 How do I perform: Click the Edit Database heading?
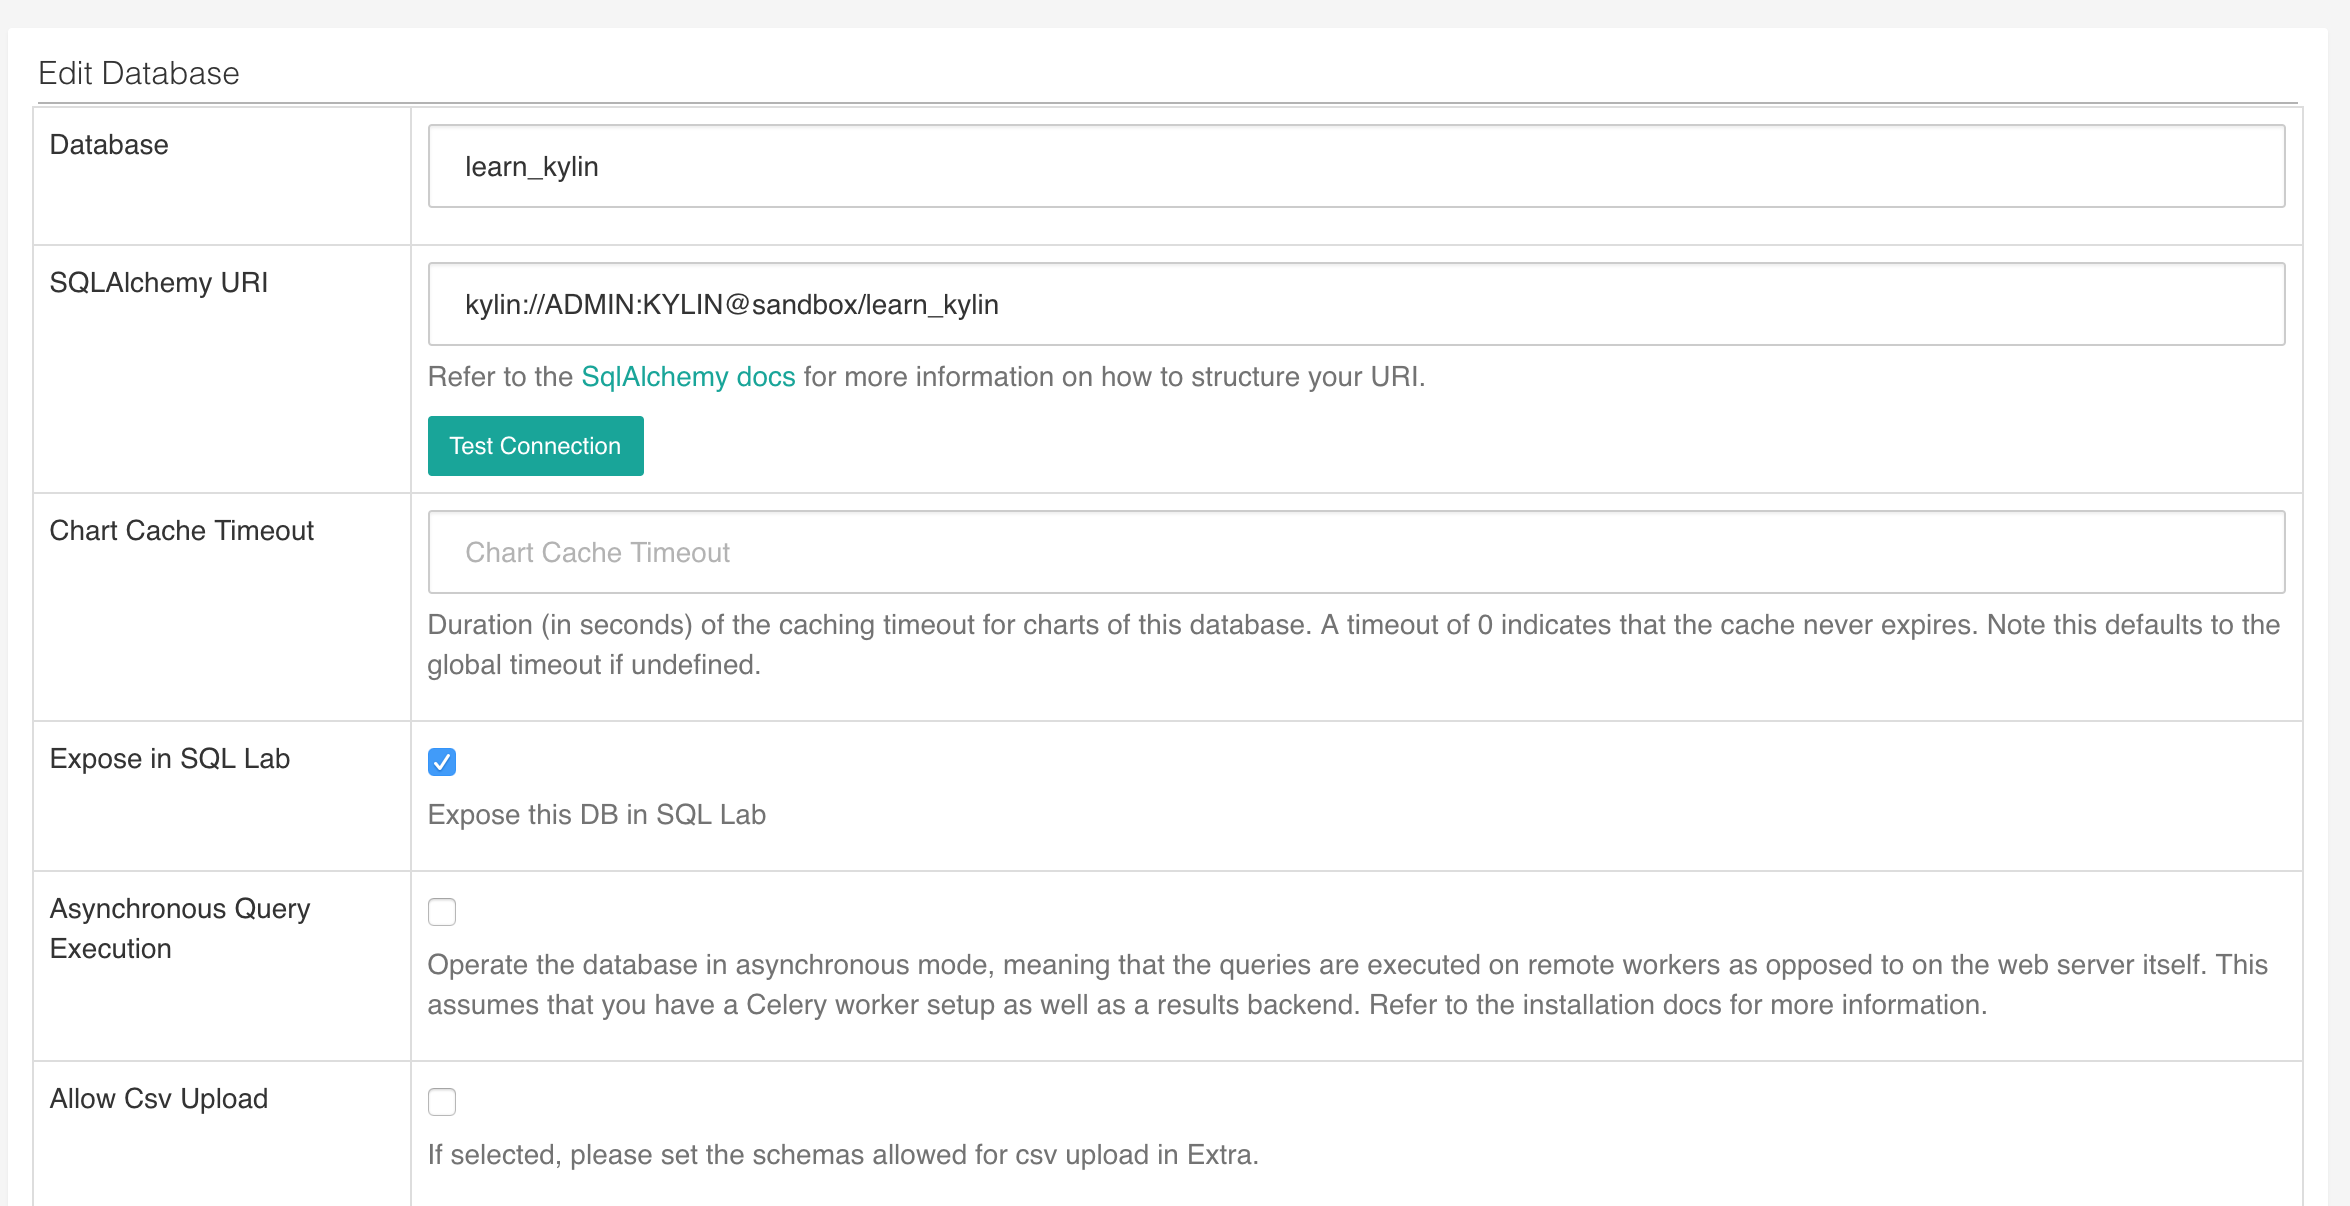point(139,73)
